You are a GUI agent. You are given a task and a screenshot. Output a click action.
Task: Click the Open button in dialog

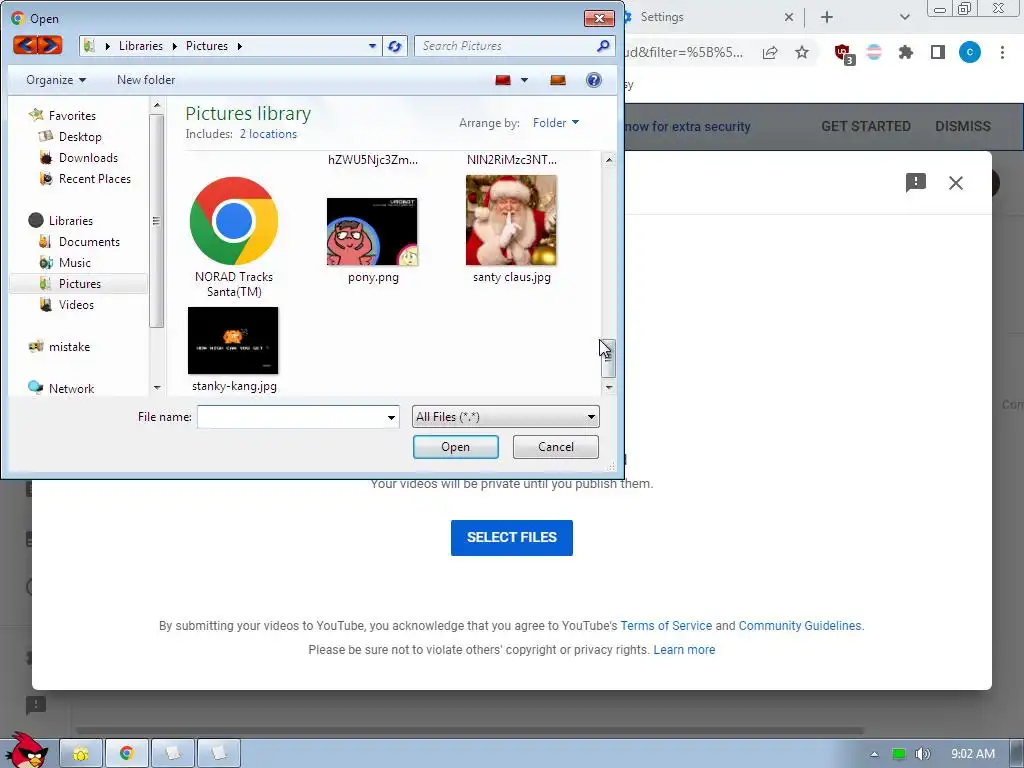point(455,447)
